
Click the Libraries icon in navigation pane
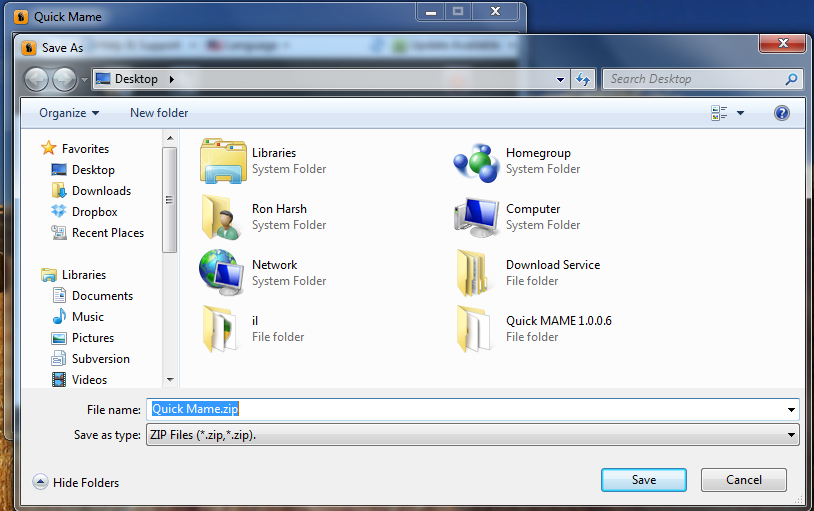[x=49, y=275]
